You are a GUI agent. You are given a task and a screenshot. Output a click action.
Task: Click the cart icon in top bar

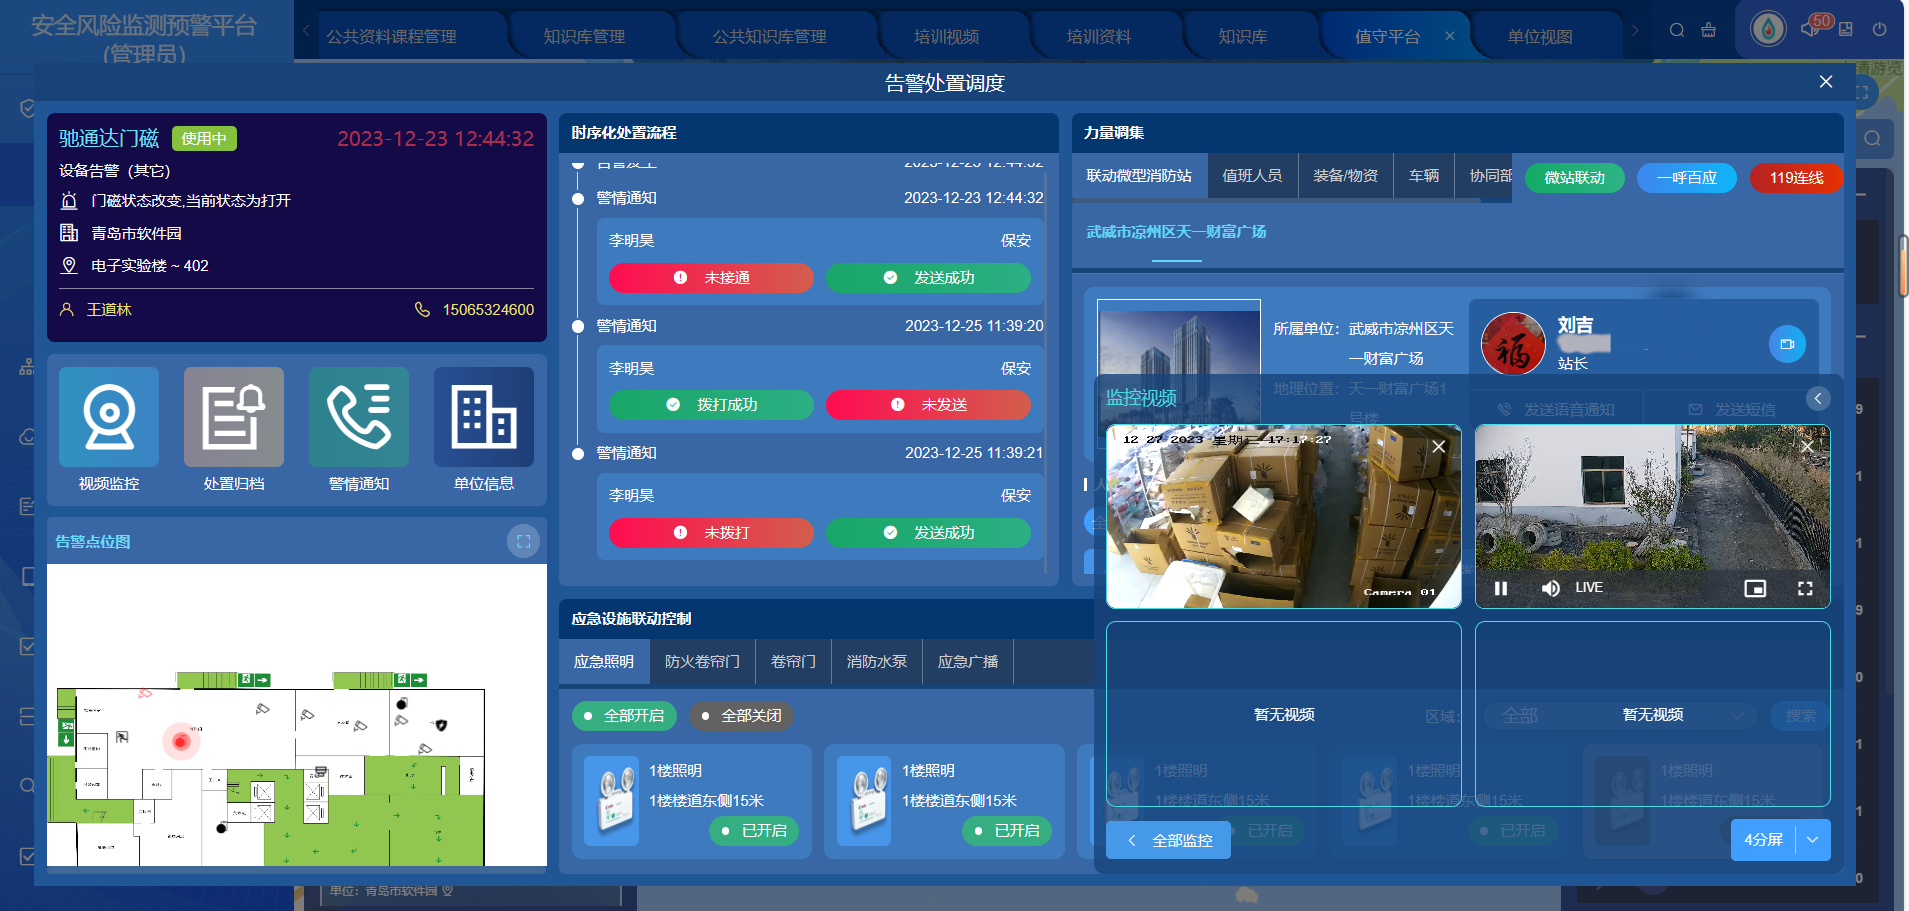click(1708, 30)
